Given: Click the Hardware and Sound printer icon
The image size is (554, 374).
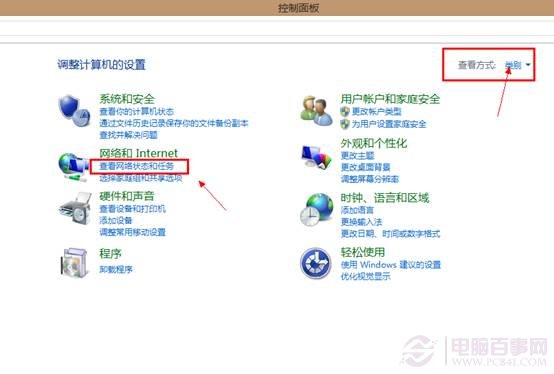Looking at the screenshot, I should tap(75, 208).
